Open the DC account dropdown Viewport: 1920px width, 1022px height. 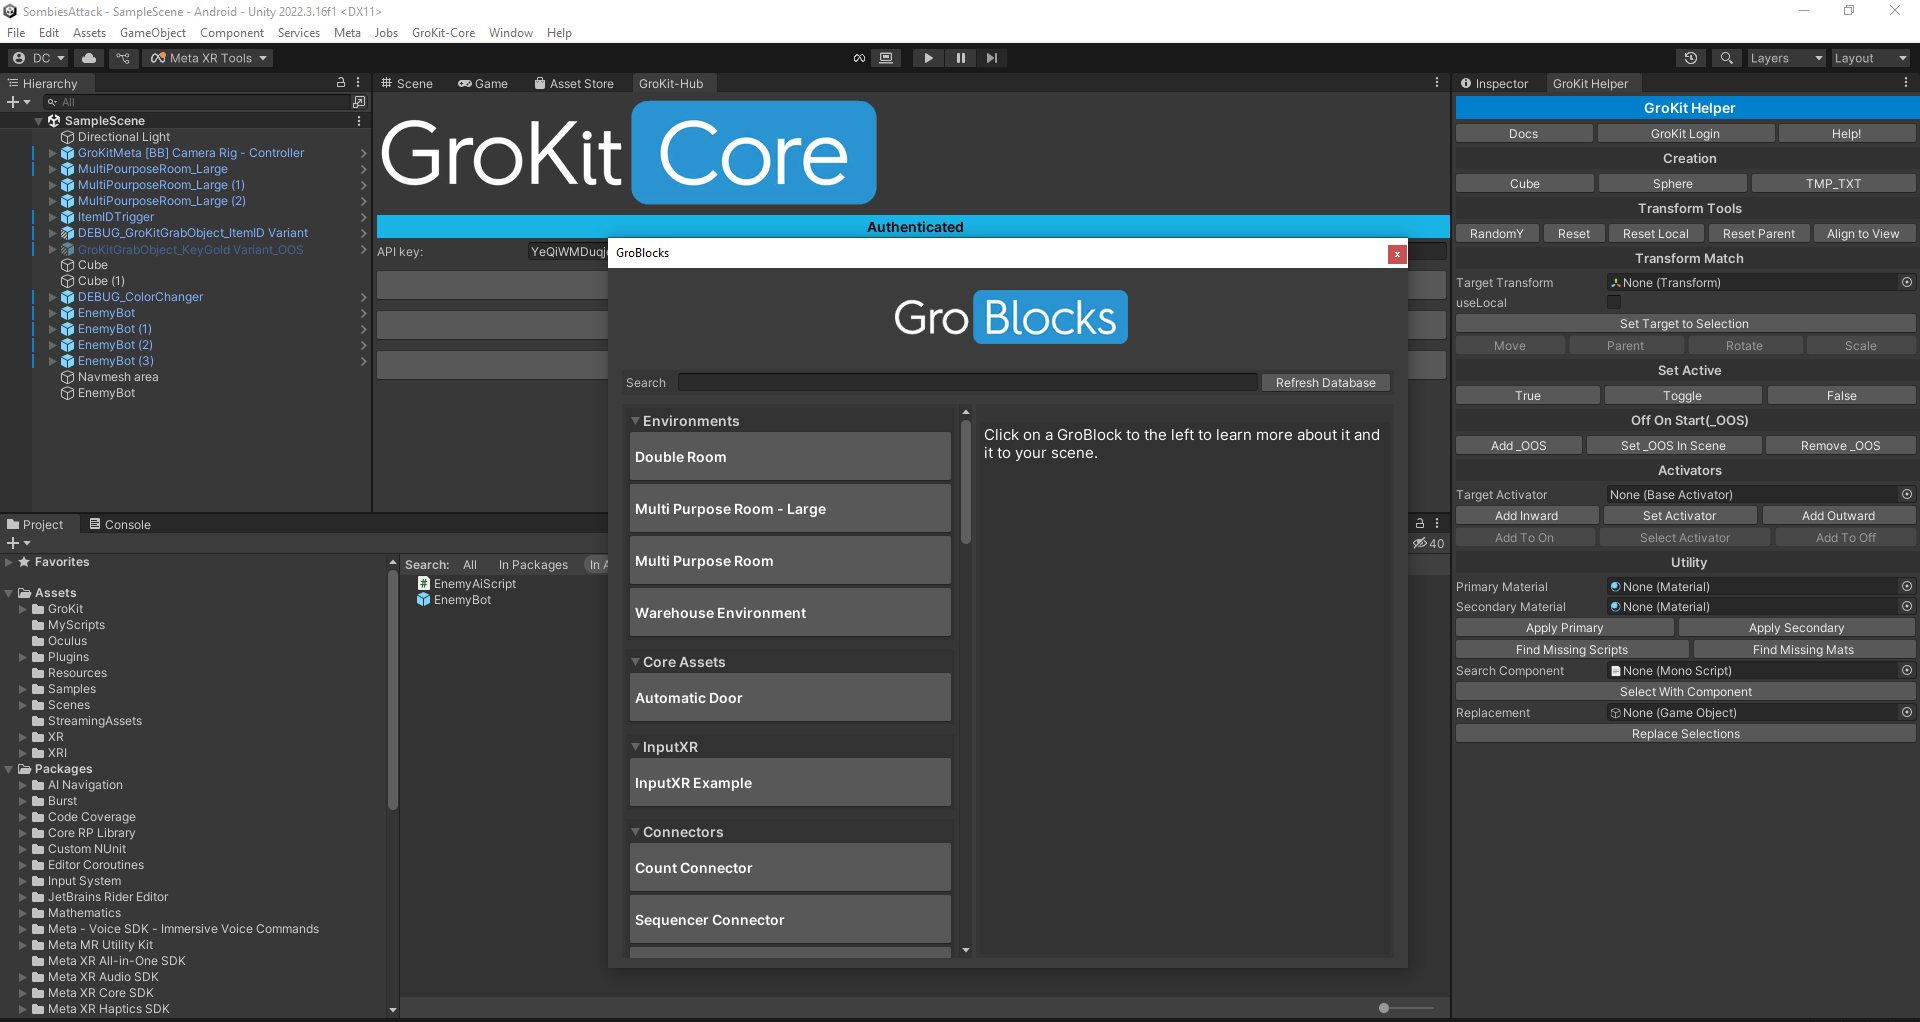[x=39, y=58]
